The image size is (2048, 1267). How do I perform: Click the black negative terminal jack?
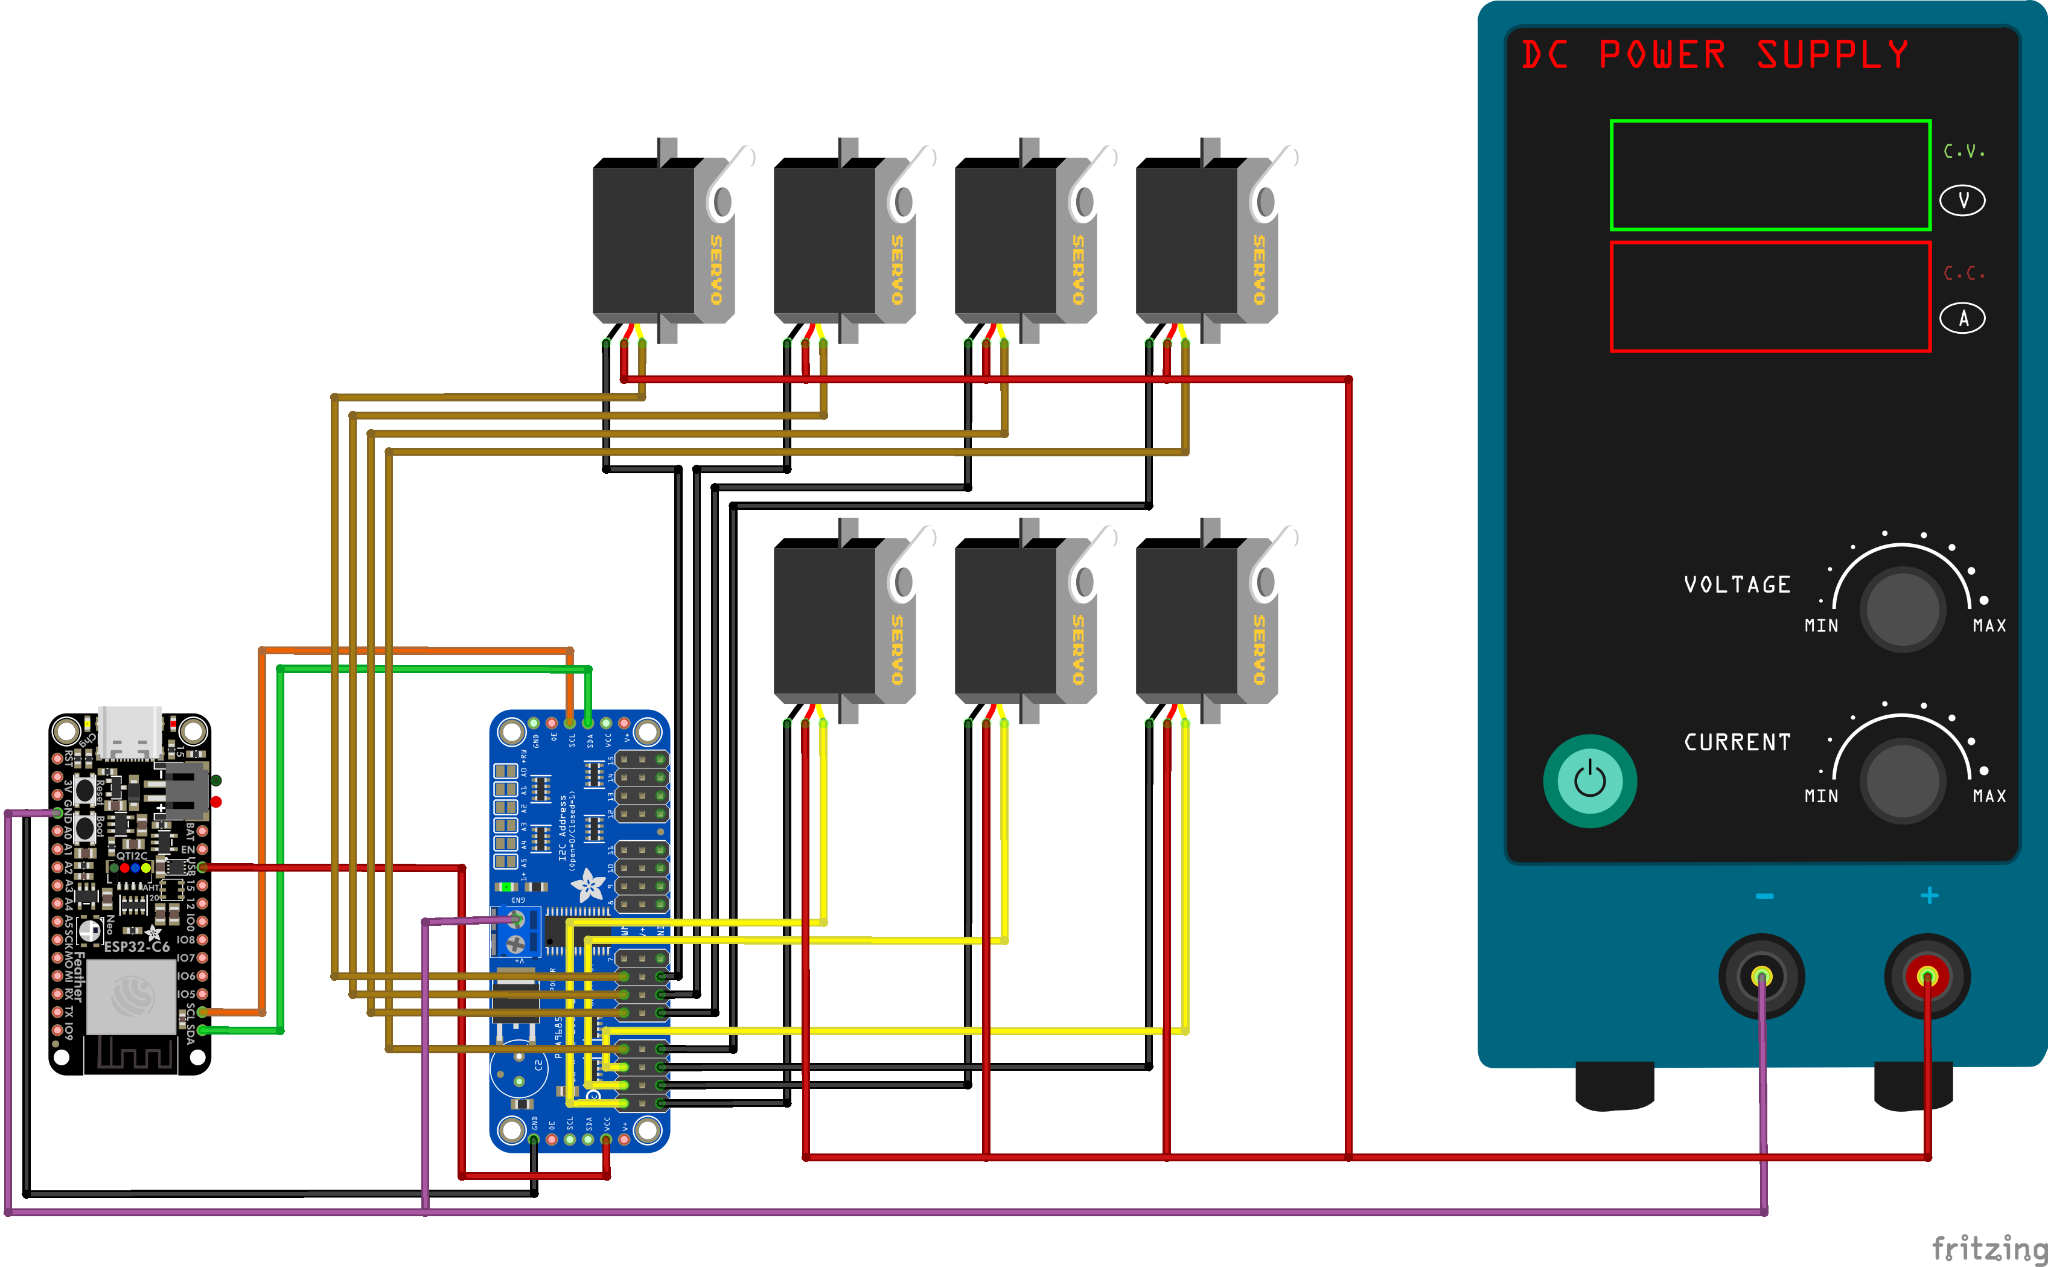click(1761, 977)
